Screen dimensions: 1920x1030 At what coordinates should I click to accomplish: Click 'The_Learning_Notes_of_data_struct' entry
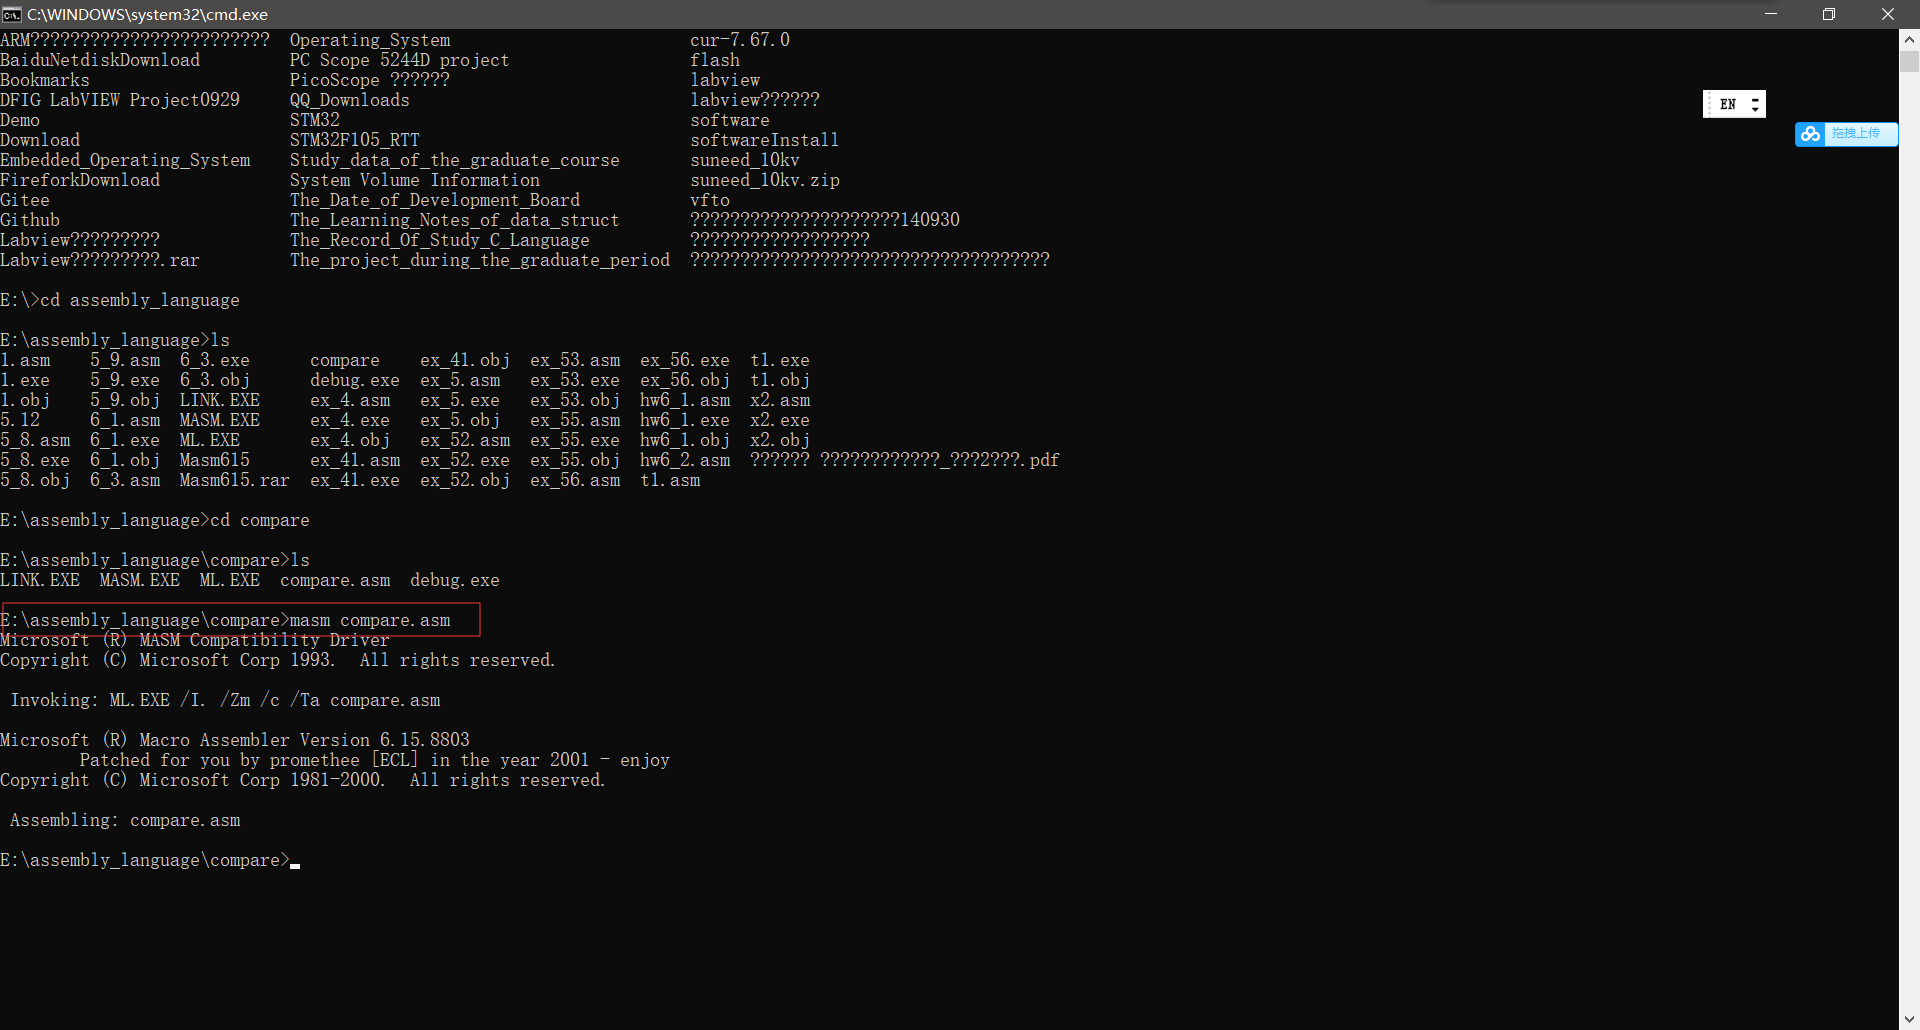[455, 220]
